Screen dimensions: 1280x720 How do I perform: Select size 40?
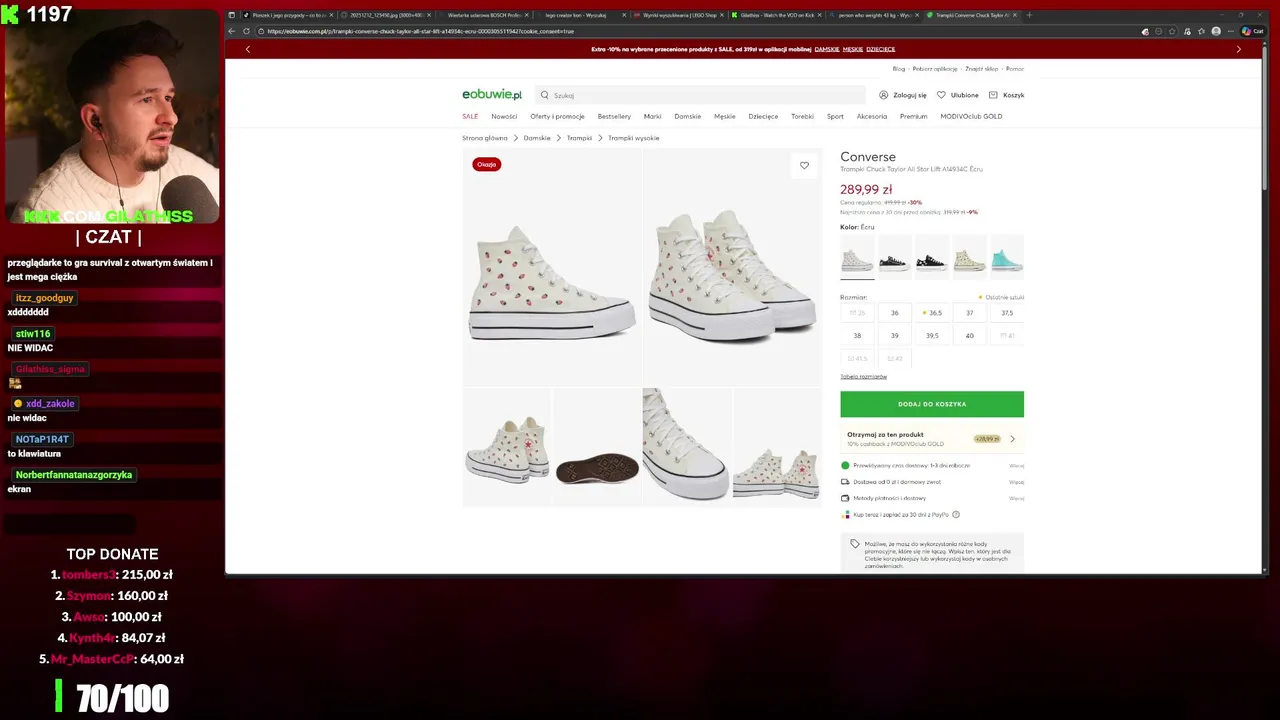click(x=969, y=336)
